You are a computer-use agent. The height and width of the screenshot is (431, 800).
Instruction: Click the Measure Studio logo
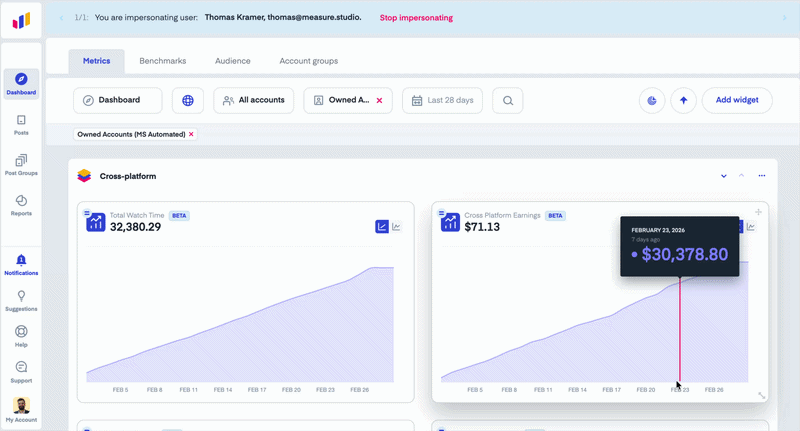(x=21, y=20)
